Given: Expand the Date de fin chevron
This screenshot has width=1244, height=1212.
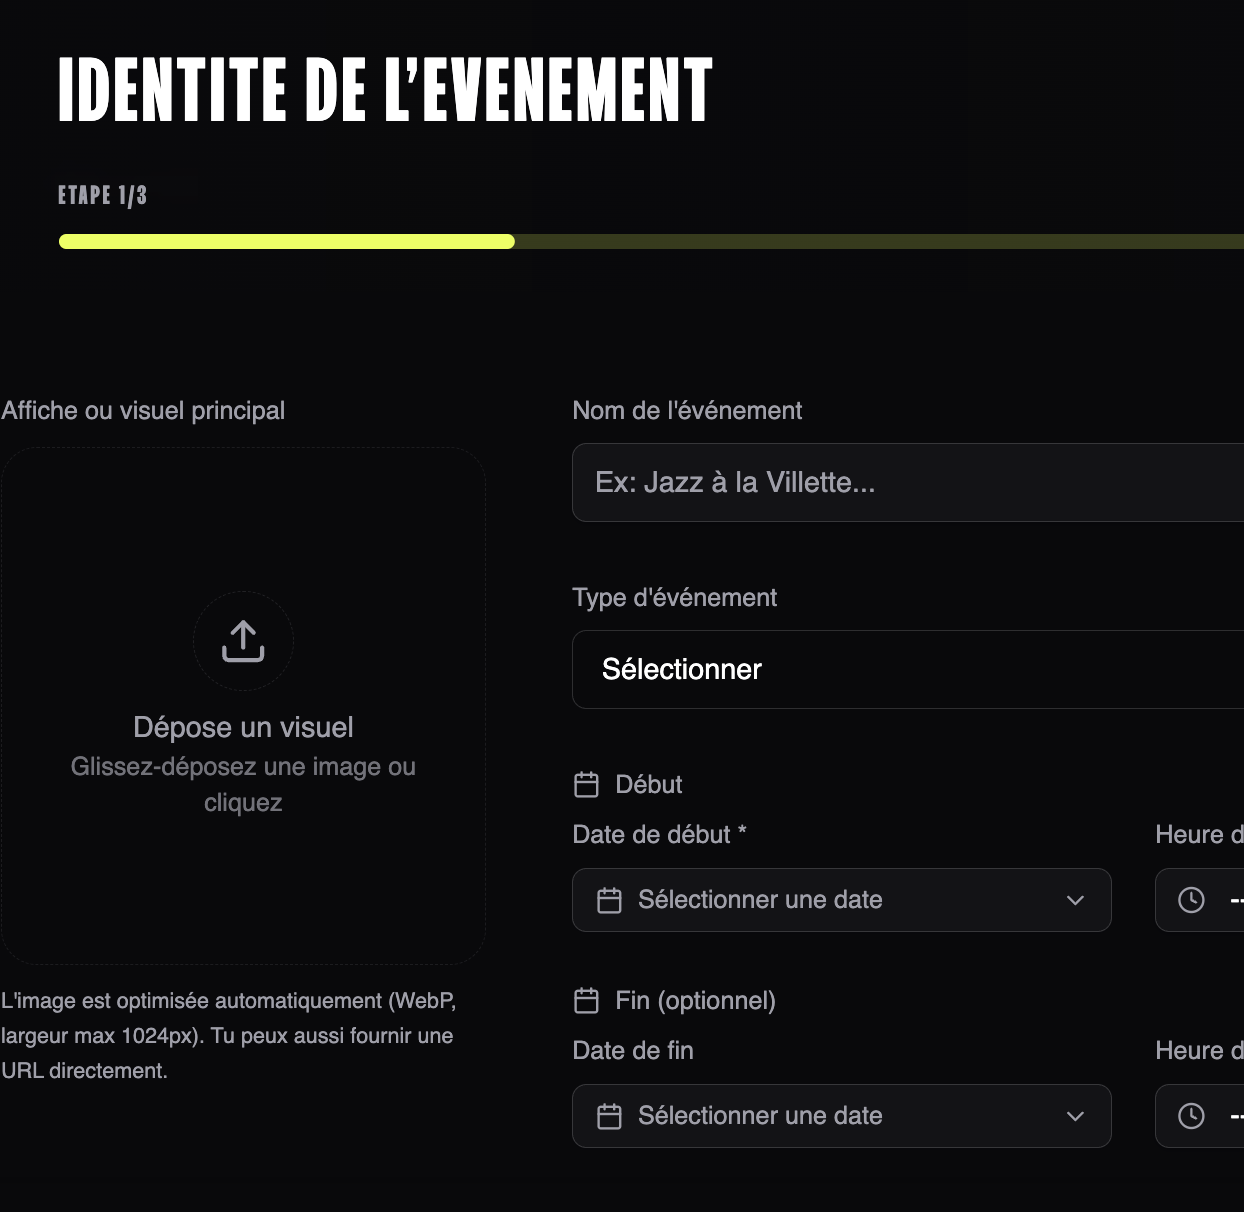Looking at the screenshot, I should tap(1075, 1116).
